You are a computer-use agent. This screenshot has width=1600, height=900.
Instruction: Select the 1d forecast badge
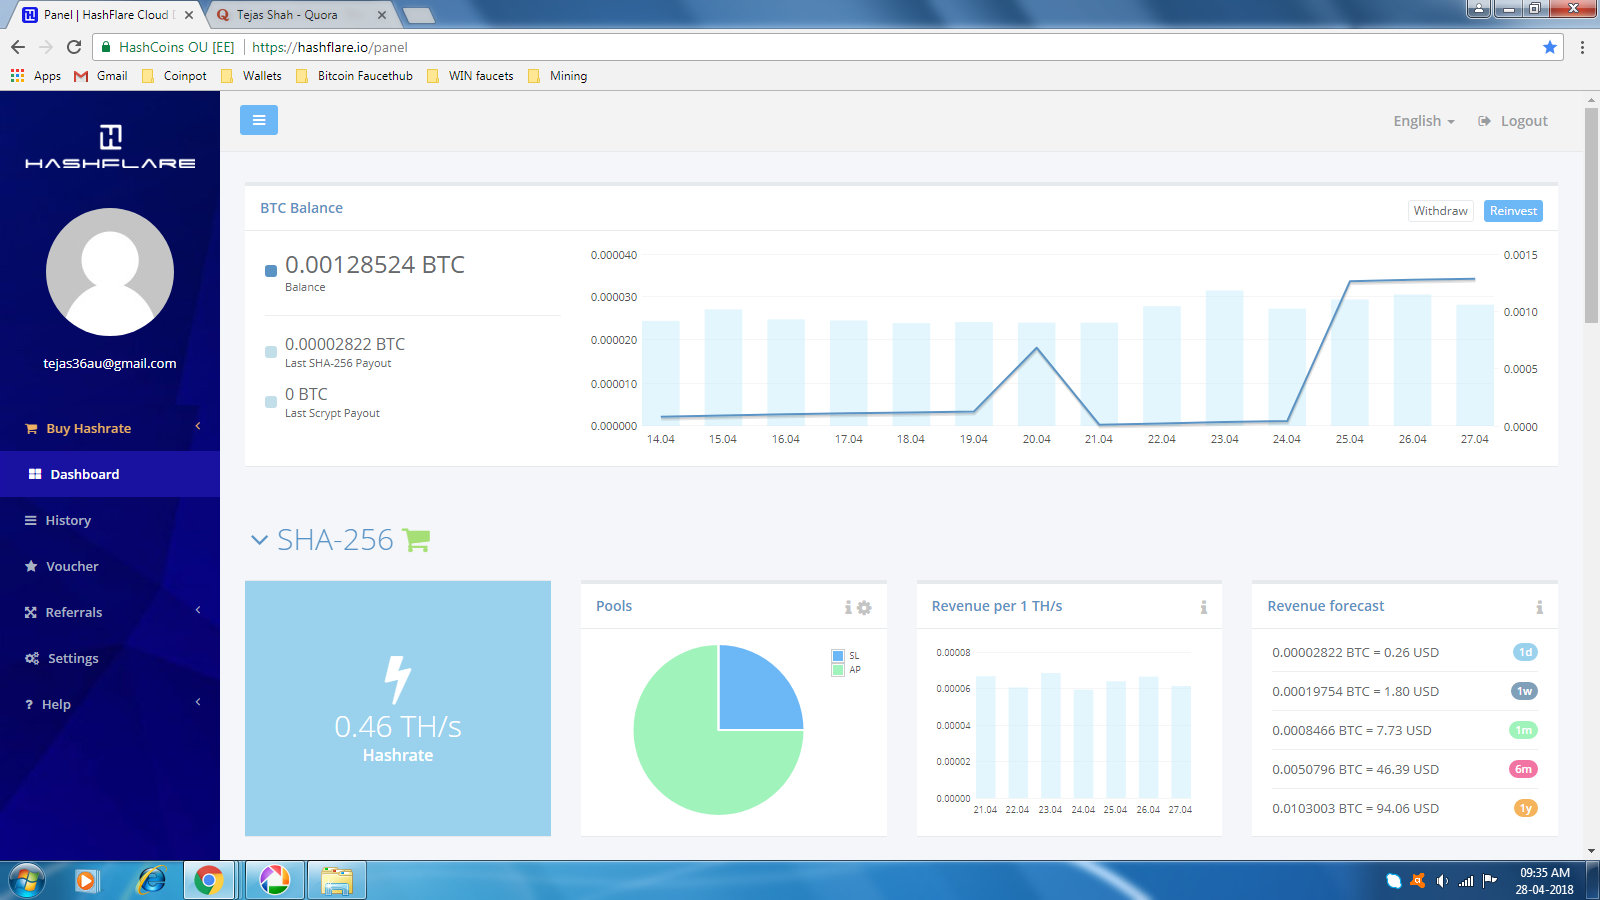pos(1525,652)
